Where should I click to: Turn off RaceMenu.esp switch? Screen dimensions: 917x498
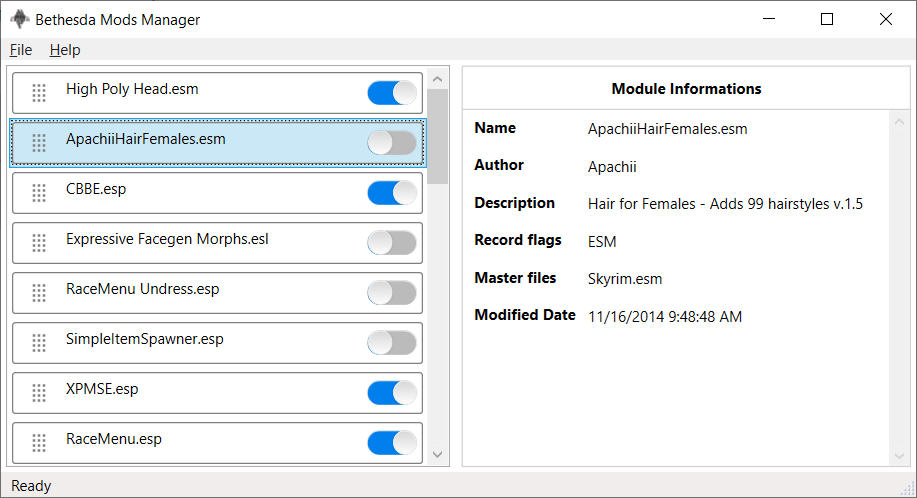coord(392,442)
